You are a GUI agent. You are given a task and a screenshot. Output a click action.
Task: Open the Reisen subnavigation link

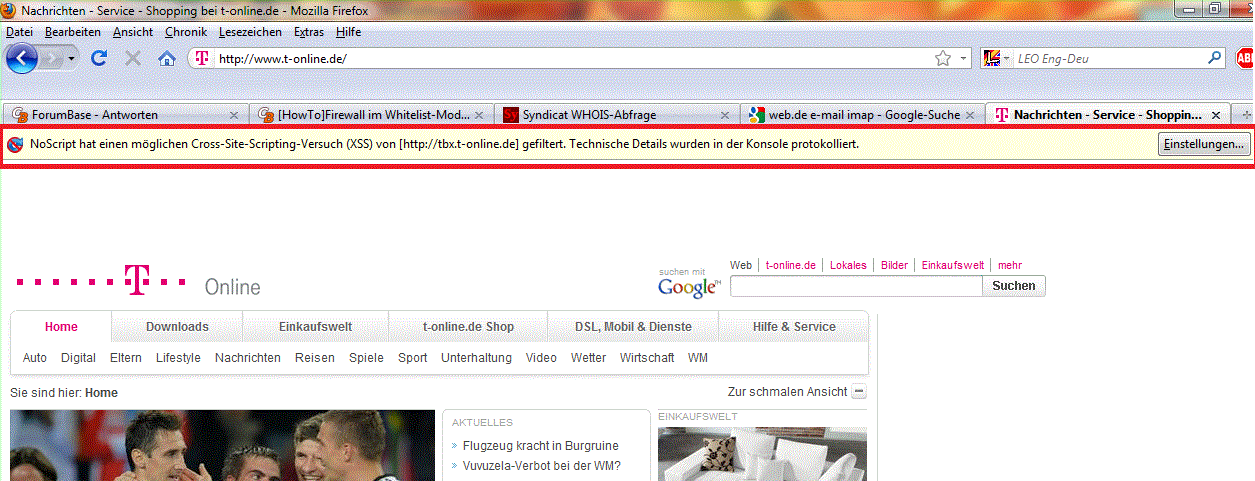[315, 357]
